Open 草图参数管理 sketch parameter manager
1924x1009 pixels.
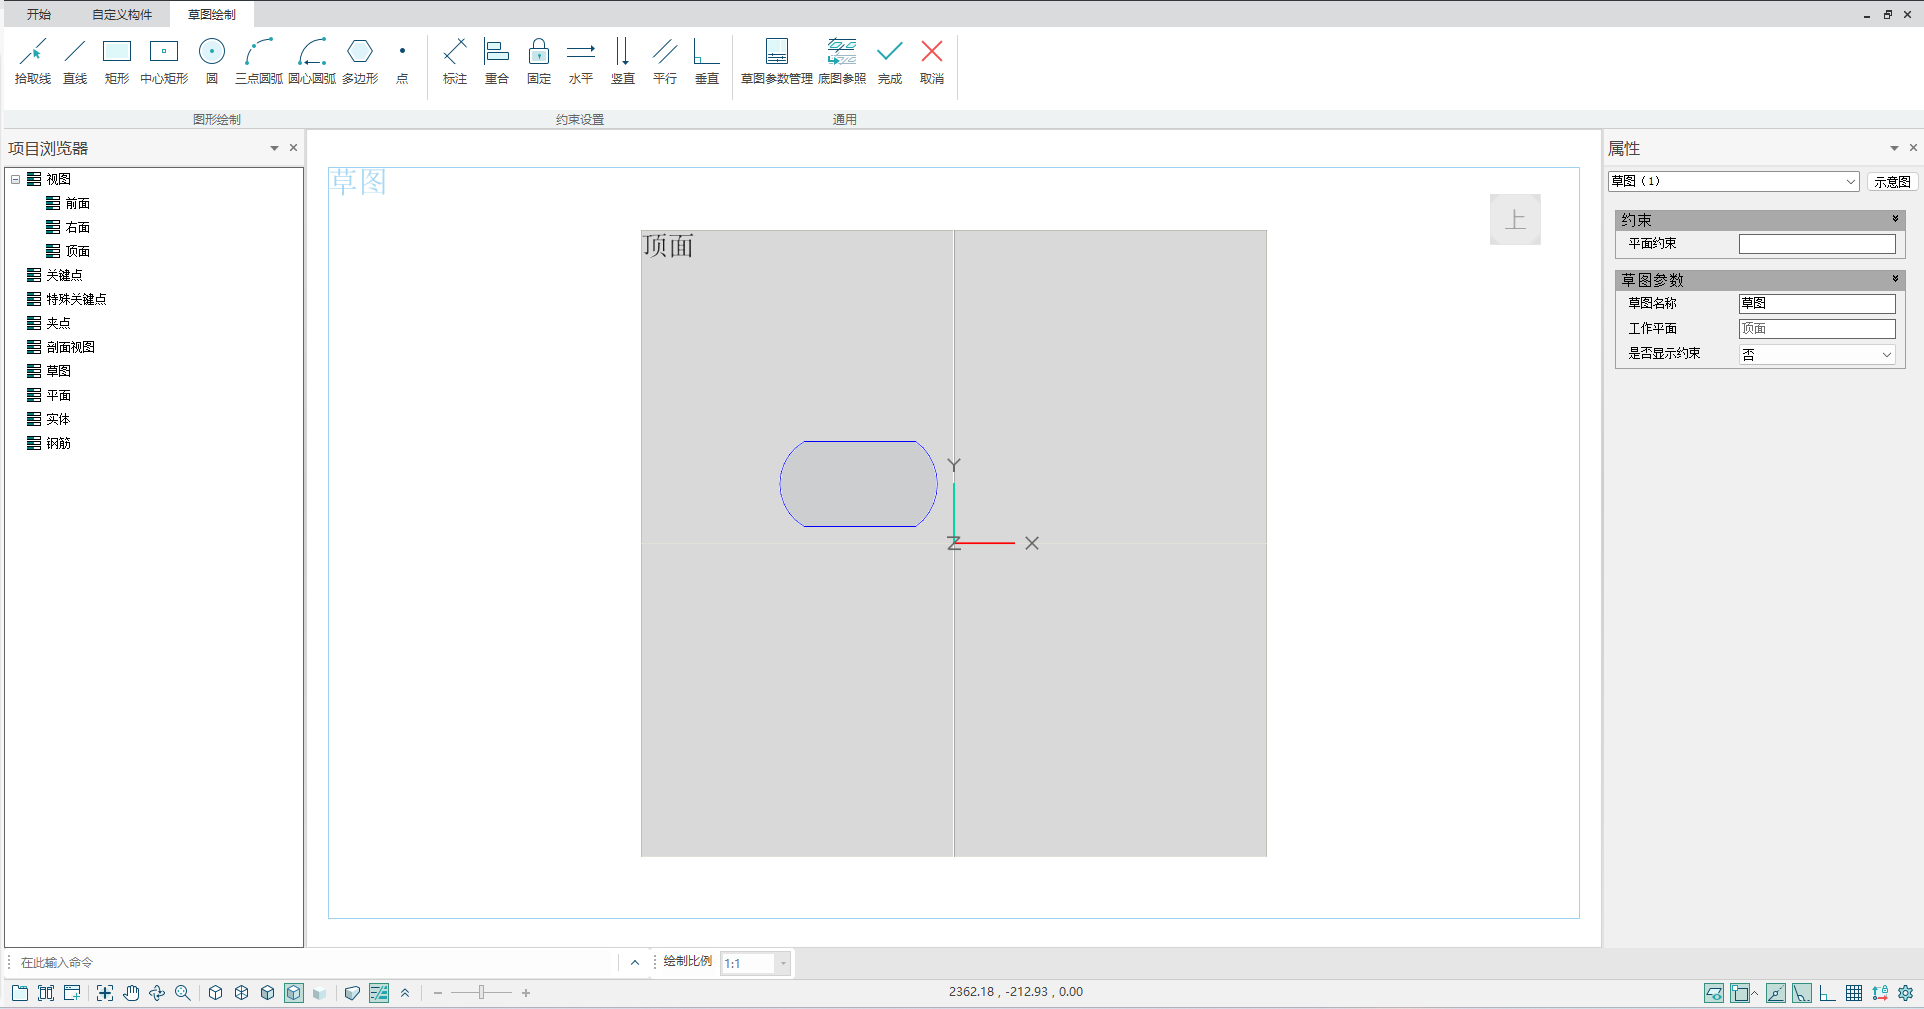(x=776, y=61)
